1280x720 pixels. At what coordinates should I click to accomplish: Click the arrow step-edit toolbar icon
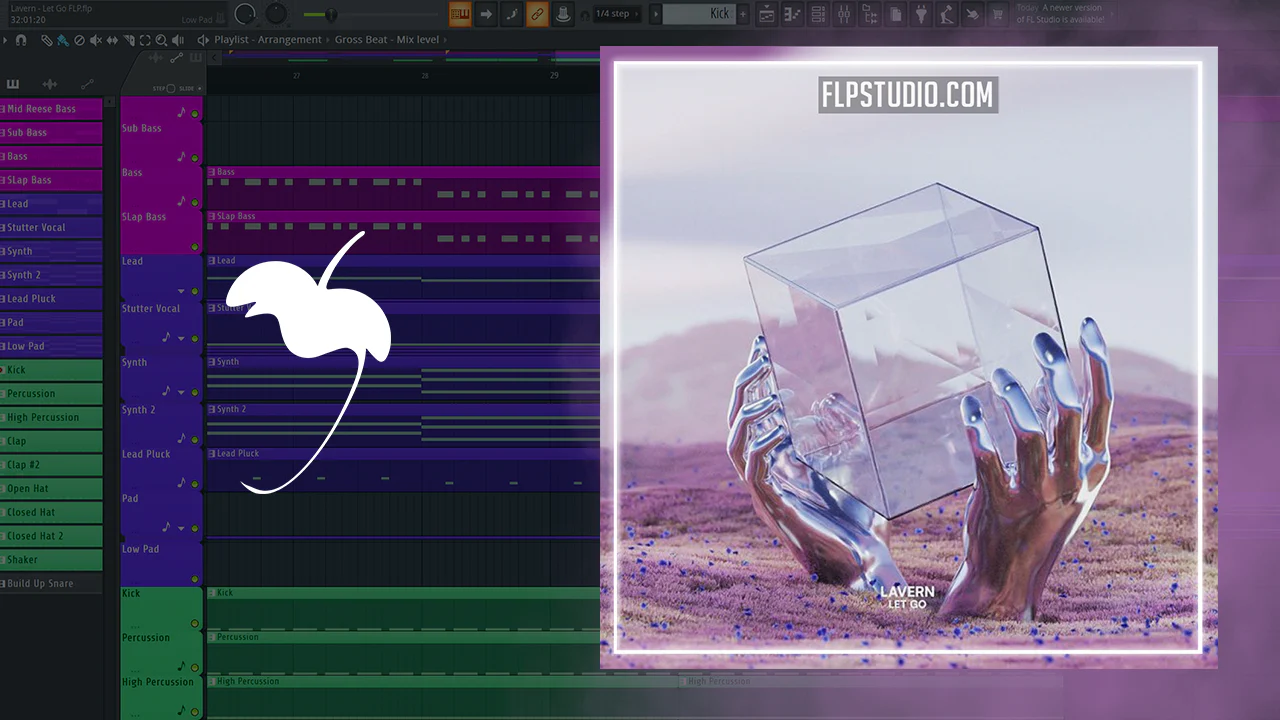pyautogui.click(x=486, y=14)
